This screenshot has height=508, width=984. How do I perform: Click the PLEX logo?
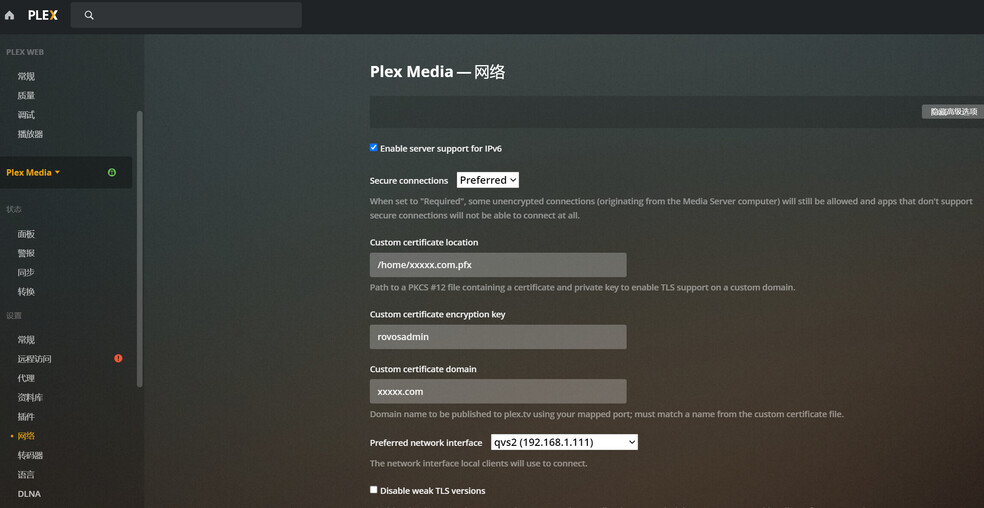coord(43,15)
